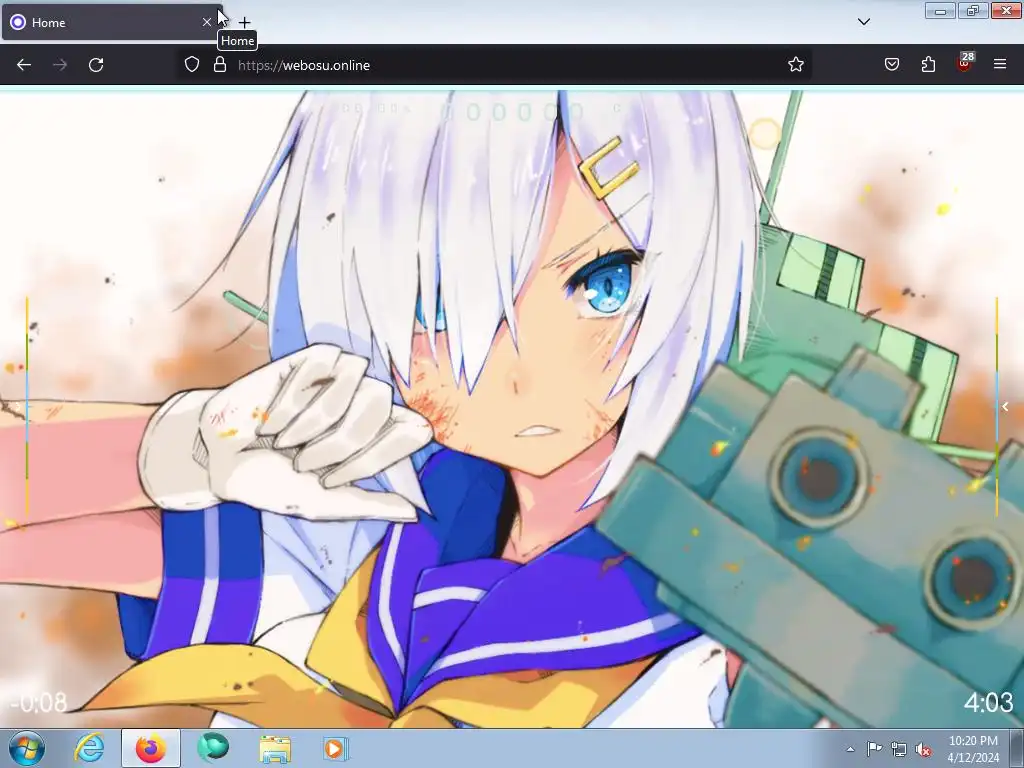
Task: Launch the media player taskbar icon
Action: 336,748
